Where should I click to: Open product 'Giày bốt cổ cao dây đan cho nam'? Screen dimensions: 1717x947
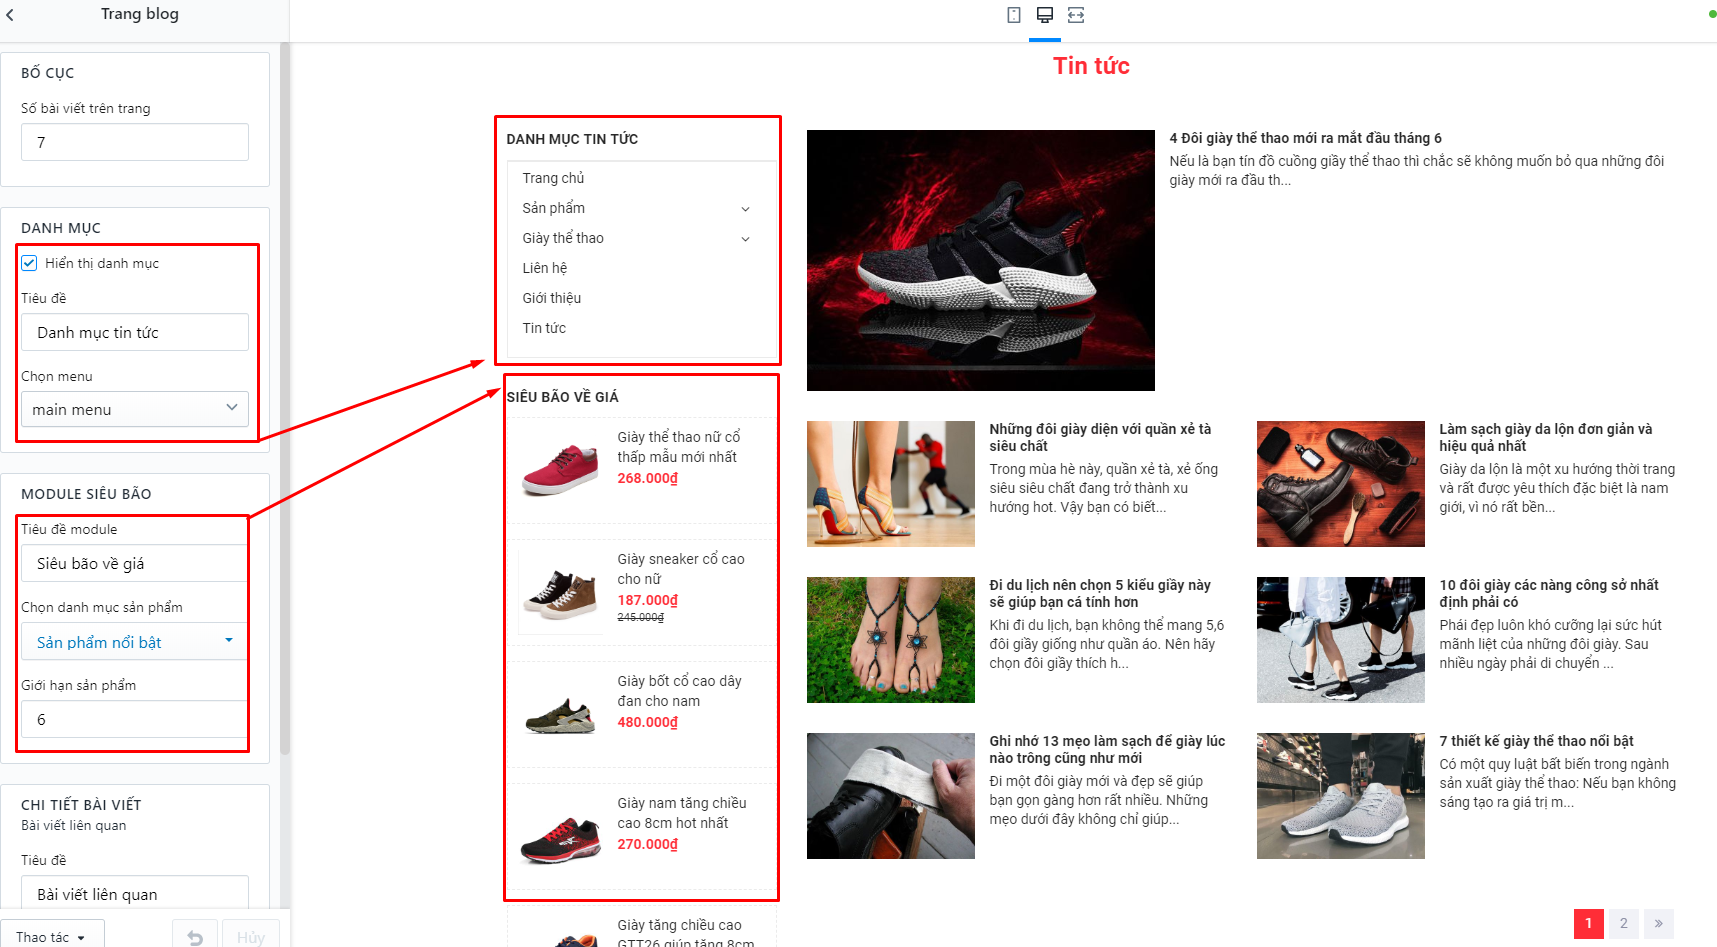point(680,691)
